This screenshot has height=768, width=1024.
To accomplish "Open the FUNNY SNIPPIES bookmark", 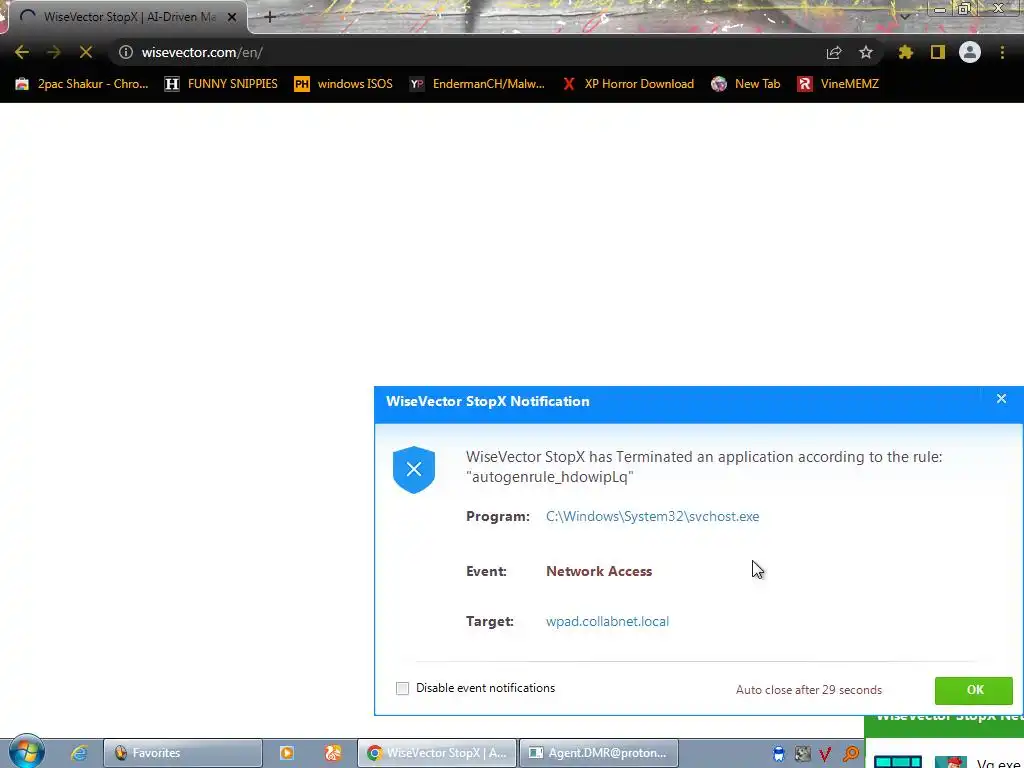I will point(221,84).
